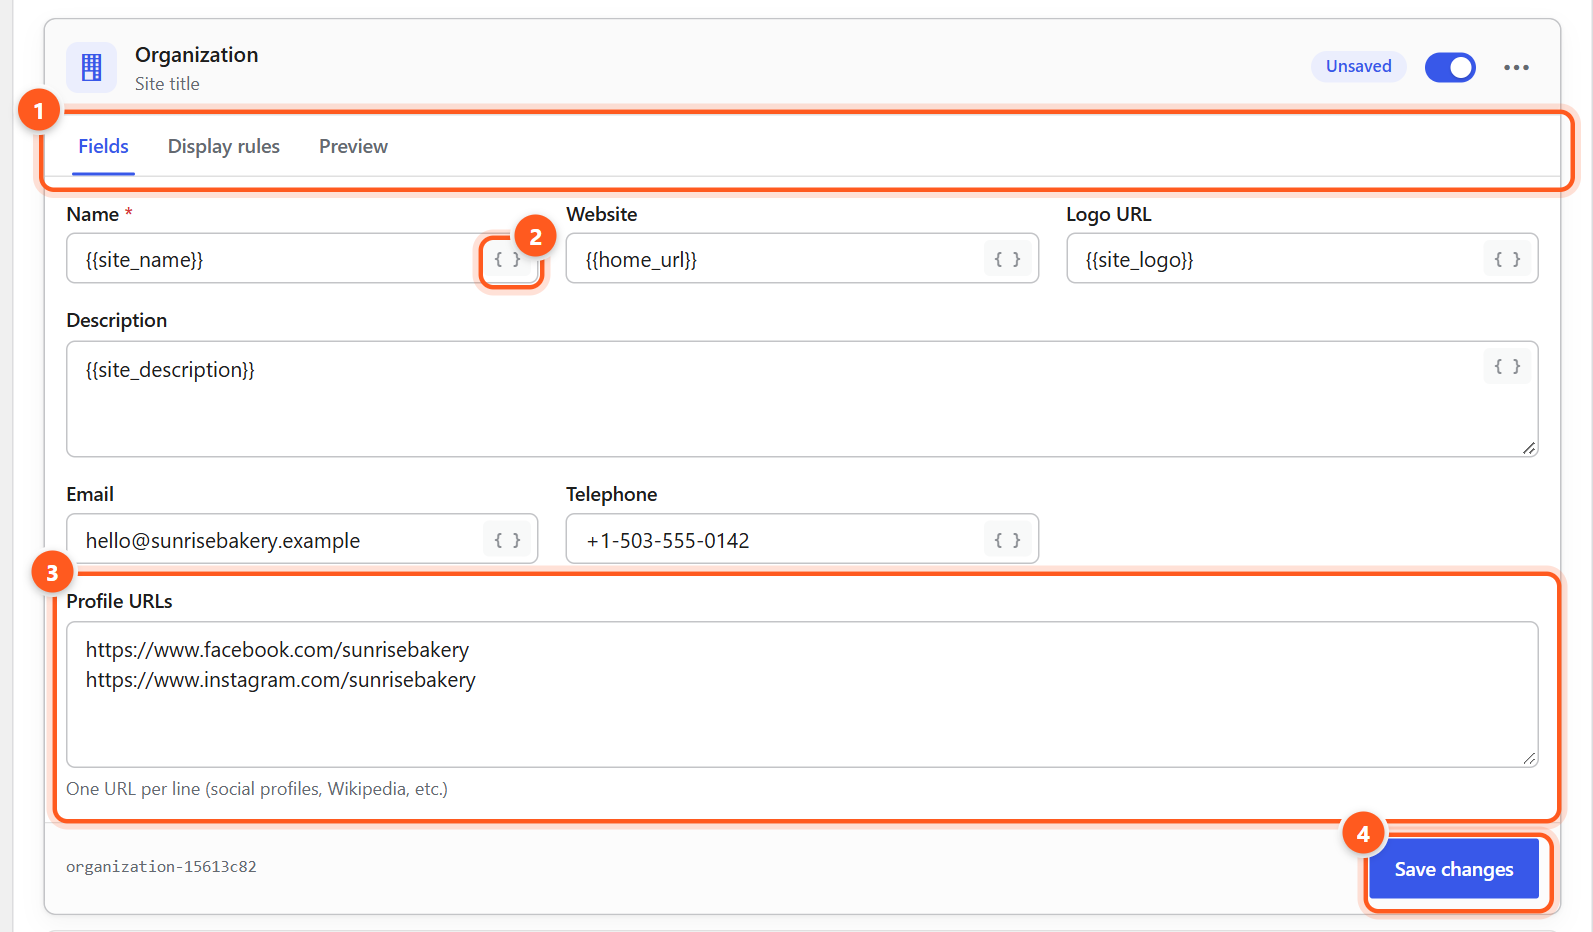Click the Profile URLs label
This screenshot has width=1593, height=932.
119,601
